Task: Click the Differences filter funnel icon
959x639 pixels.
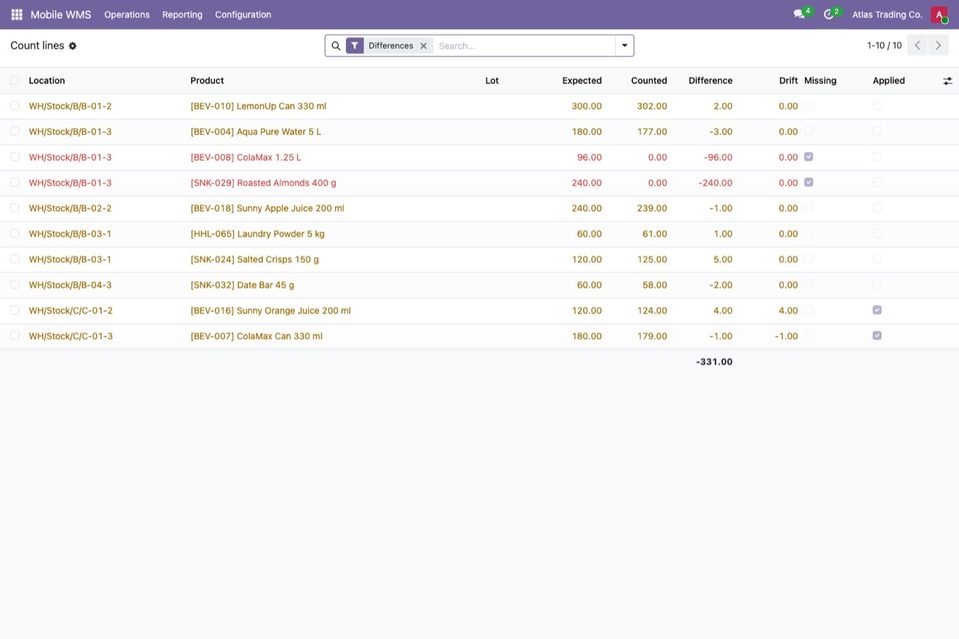Action: (355, 46)
